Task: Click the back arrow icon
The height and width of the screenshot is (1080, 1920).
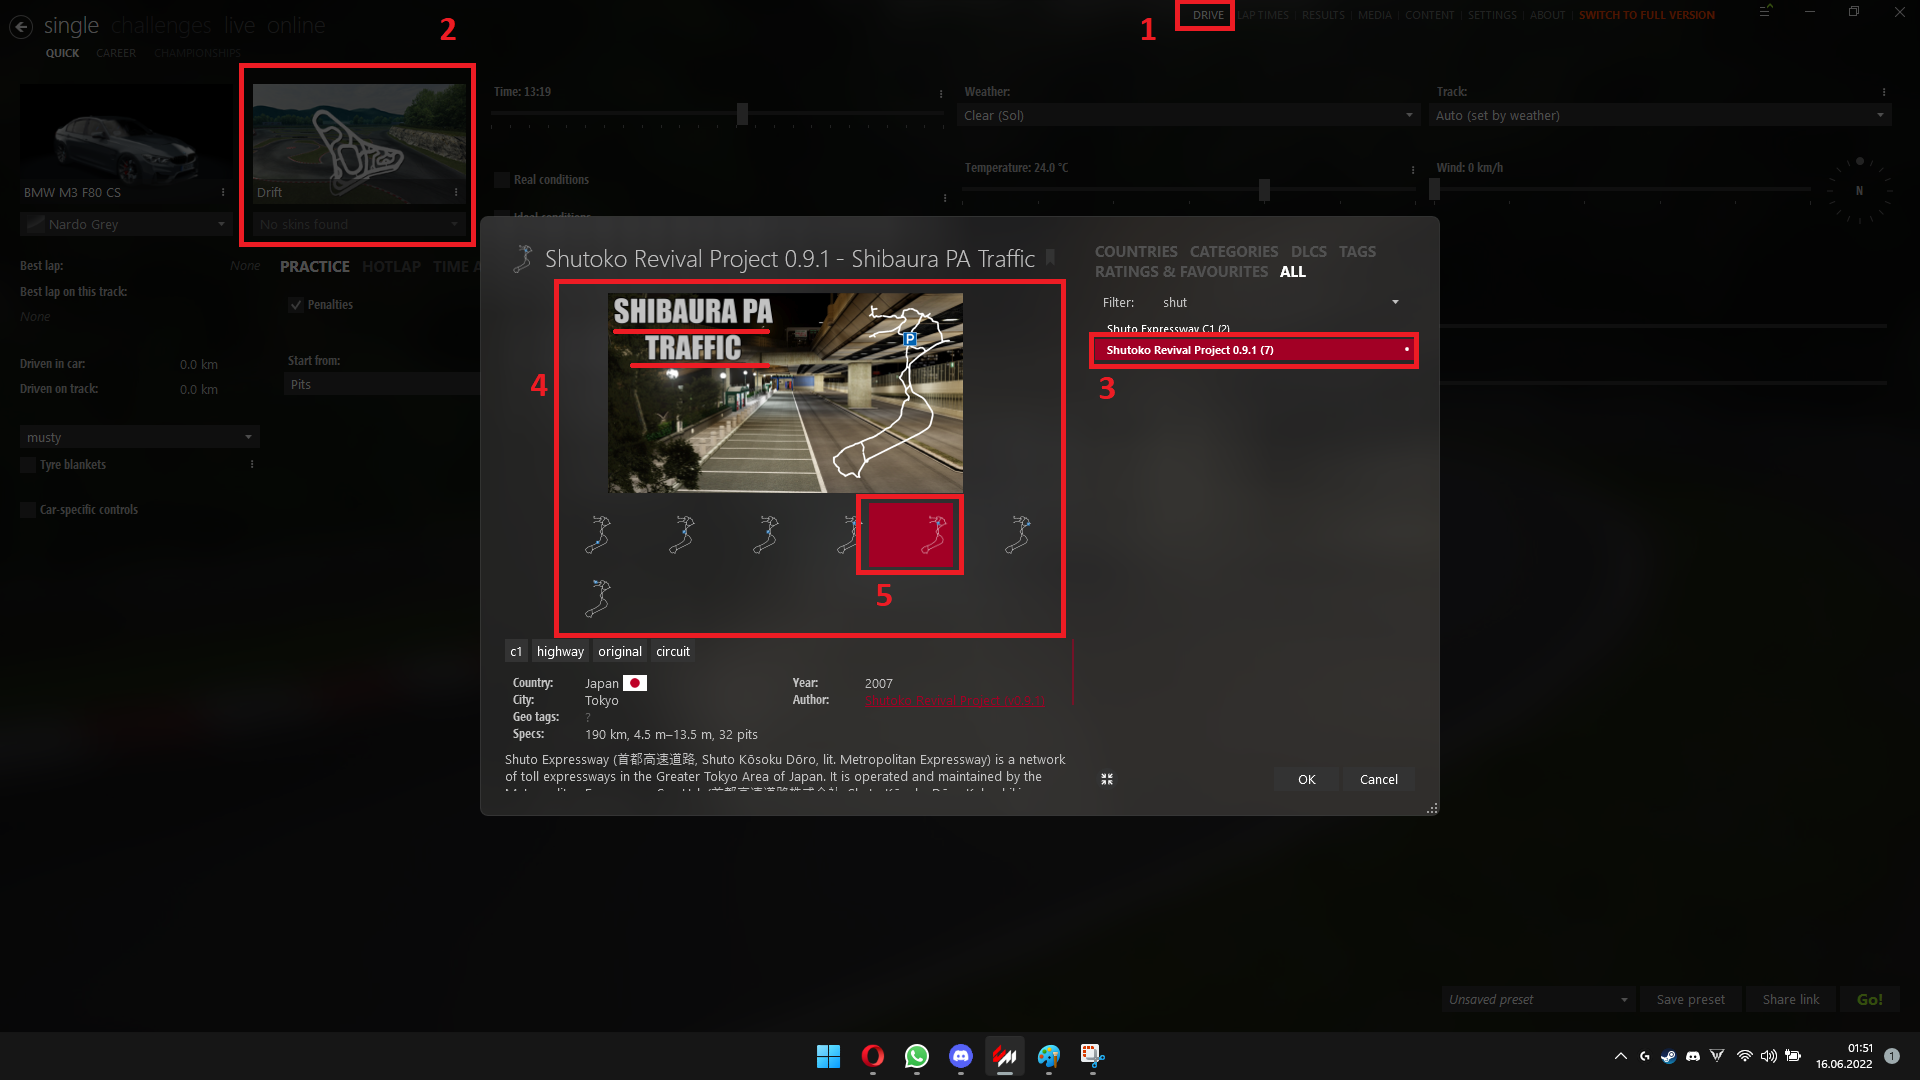Action: coord(21,27)
